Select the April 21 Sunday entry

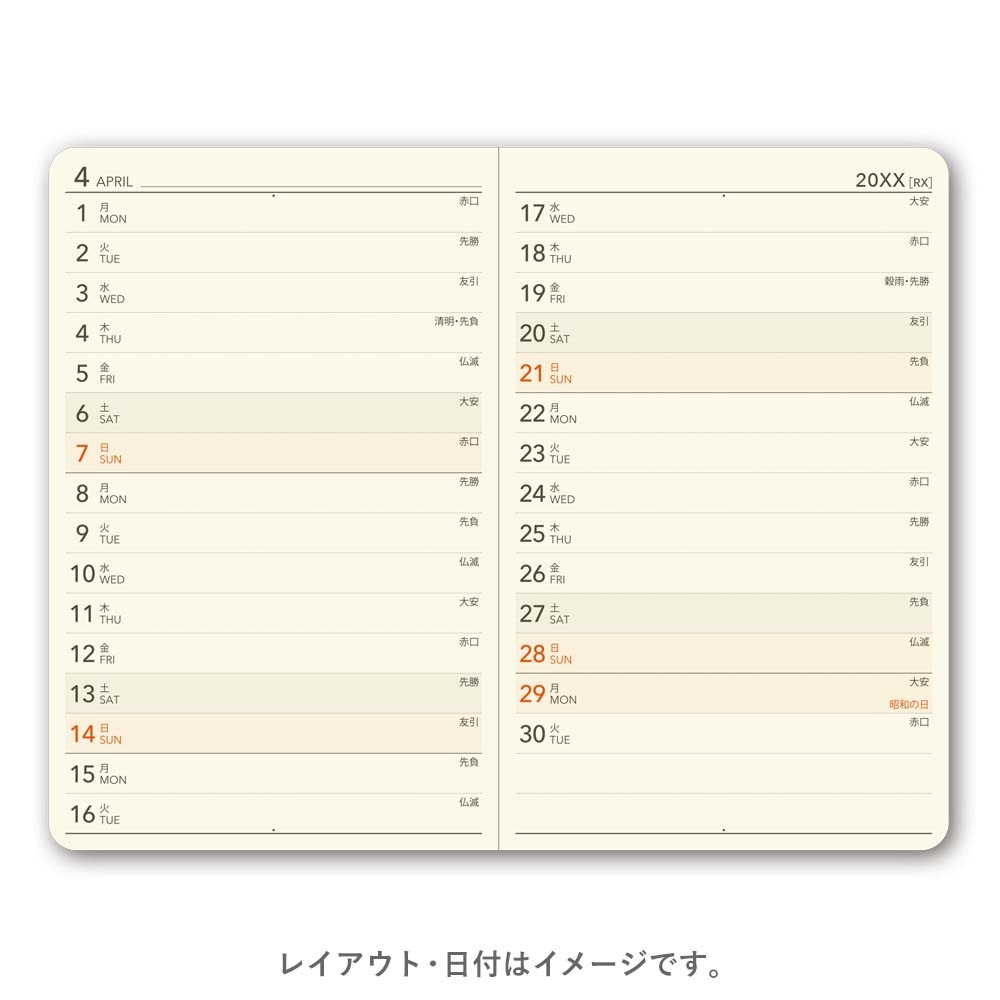723,373
